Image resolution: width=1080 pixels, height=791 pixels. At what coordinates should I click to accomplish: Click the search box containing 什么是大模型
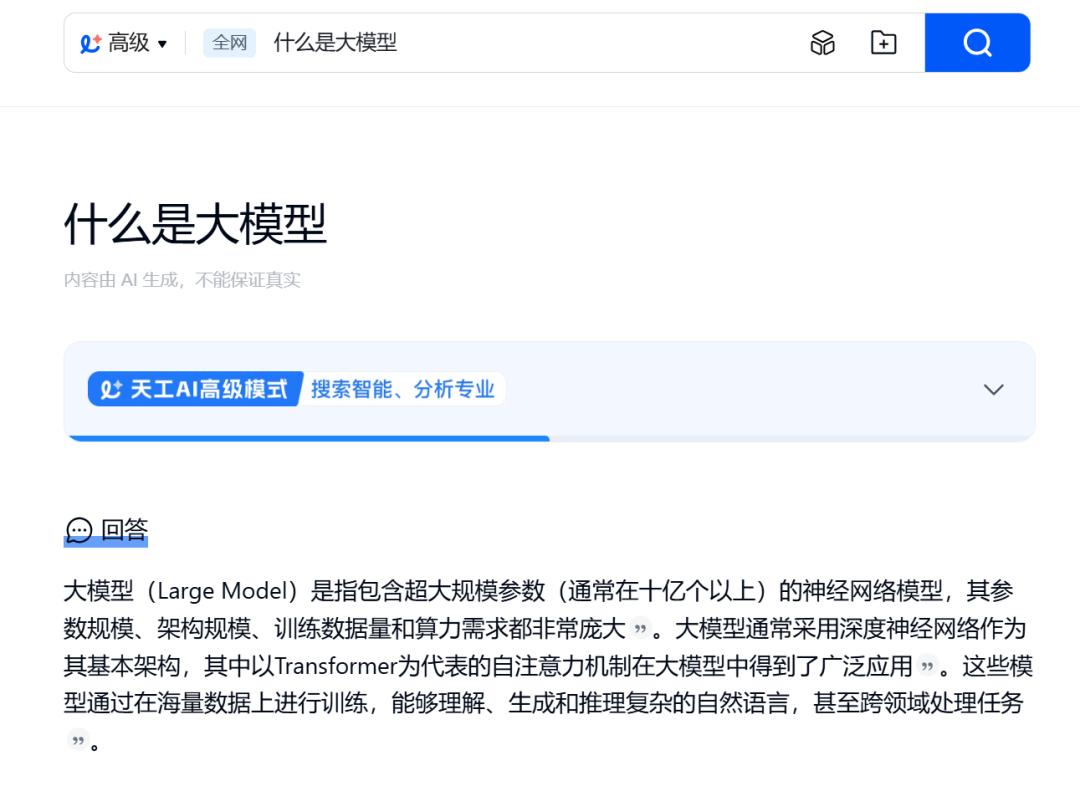[520, 43]
